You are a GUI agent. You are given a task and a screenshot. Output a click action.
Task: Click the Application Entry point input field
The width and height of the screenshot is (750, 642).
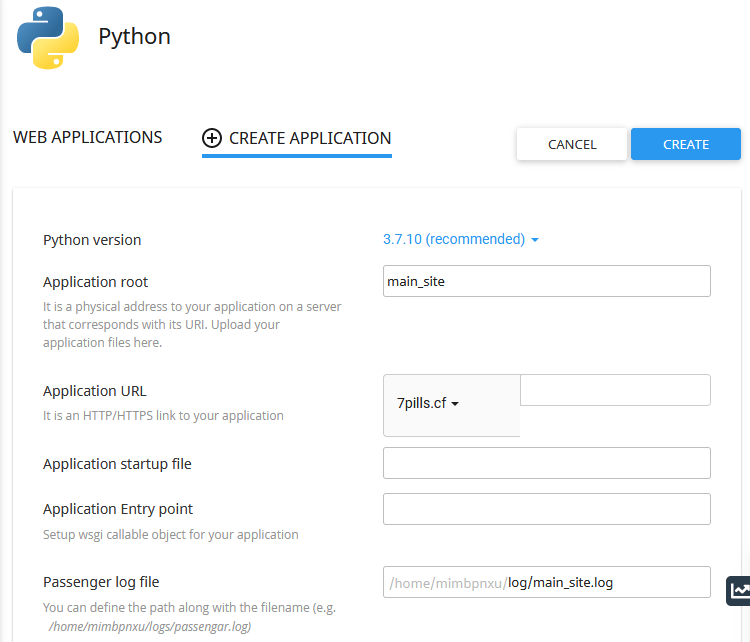click(x=547, y=509)
